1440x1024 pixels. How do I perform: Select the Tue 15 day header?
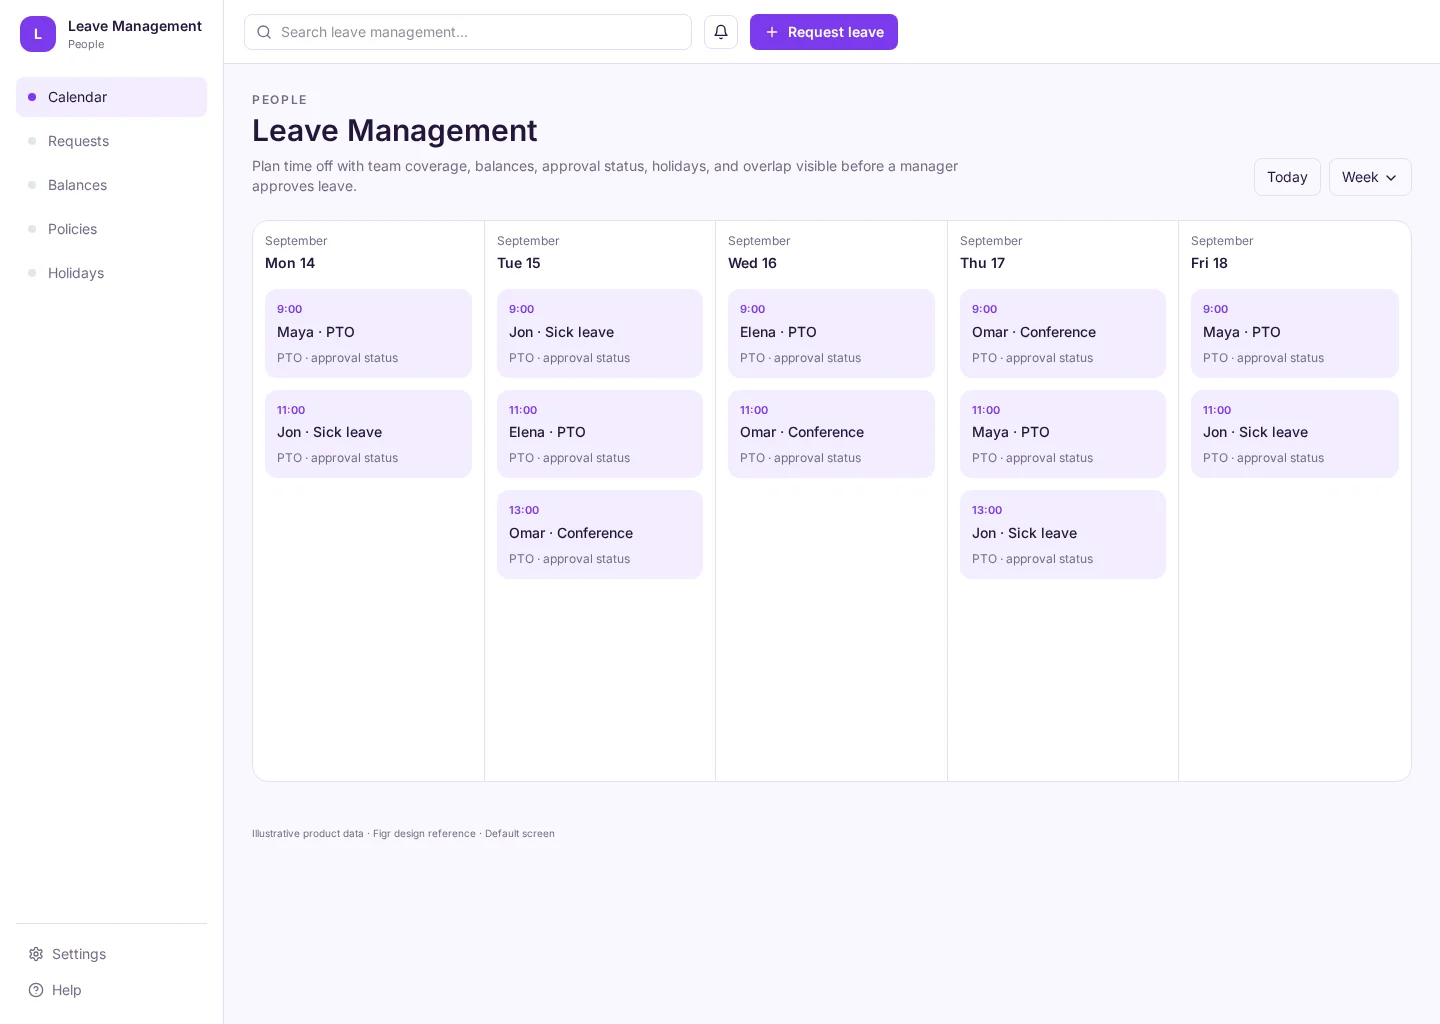(x=519, y=263)
